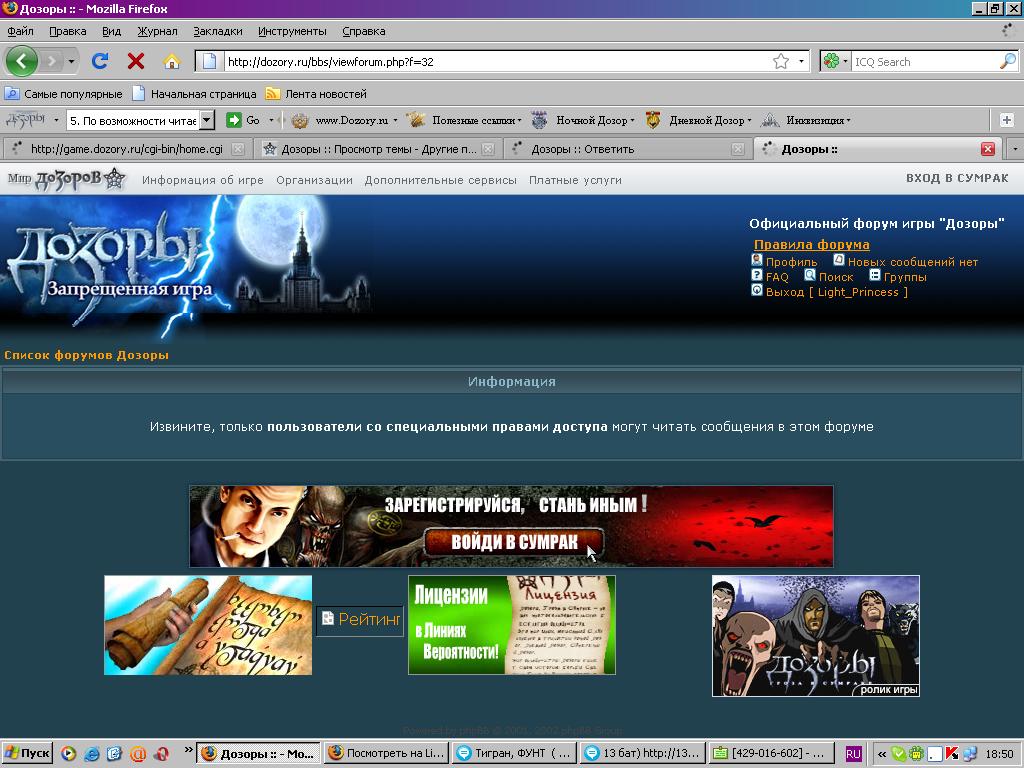The image size is (1024, 768).
Task: Open the Файл menu
Action: point(21,31)
